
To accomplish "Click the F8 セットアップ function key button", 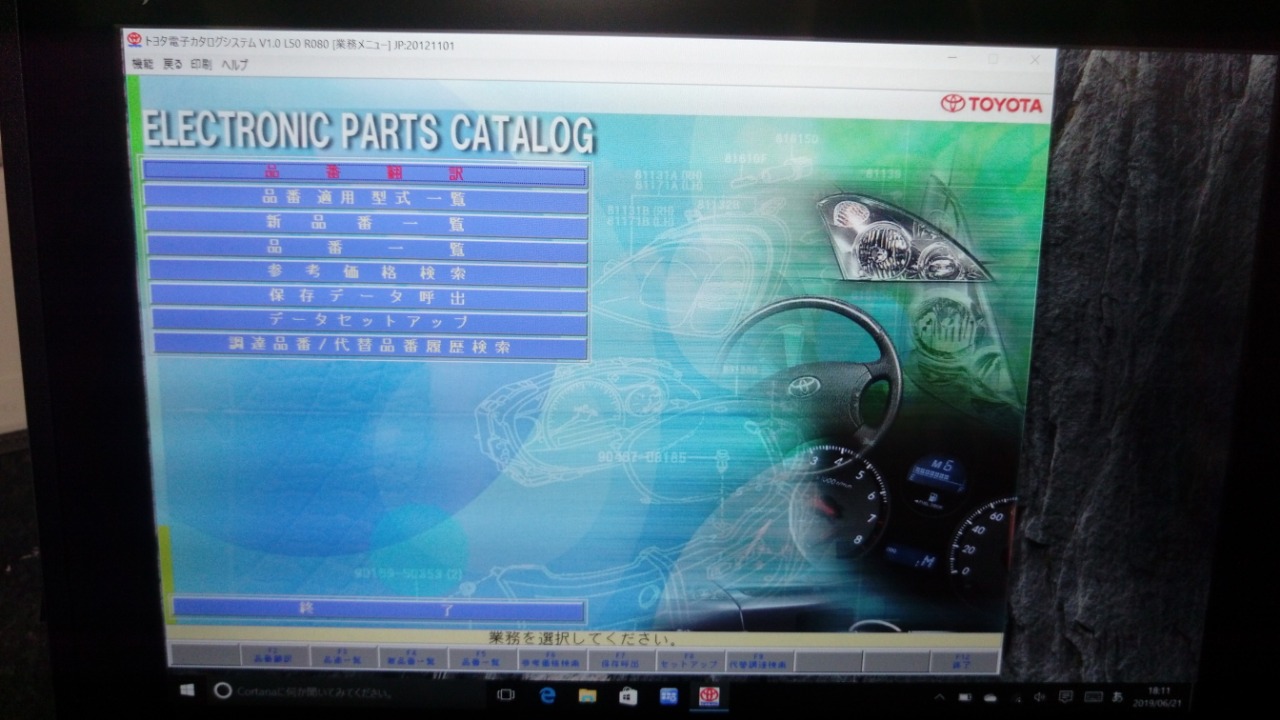I will [690, 660].
